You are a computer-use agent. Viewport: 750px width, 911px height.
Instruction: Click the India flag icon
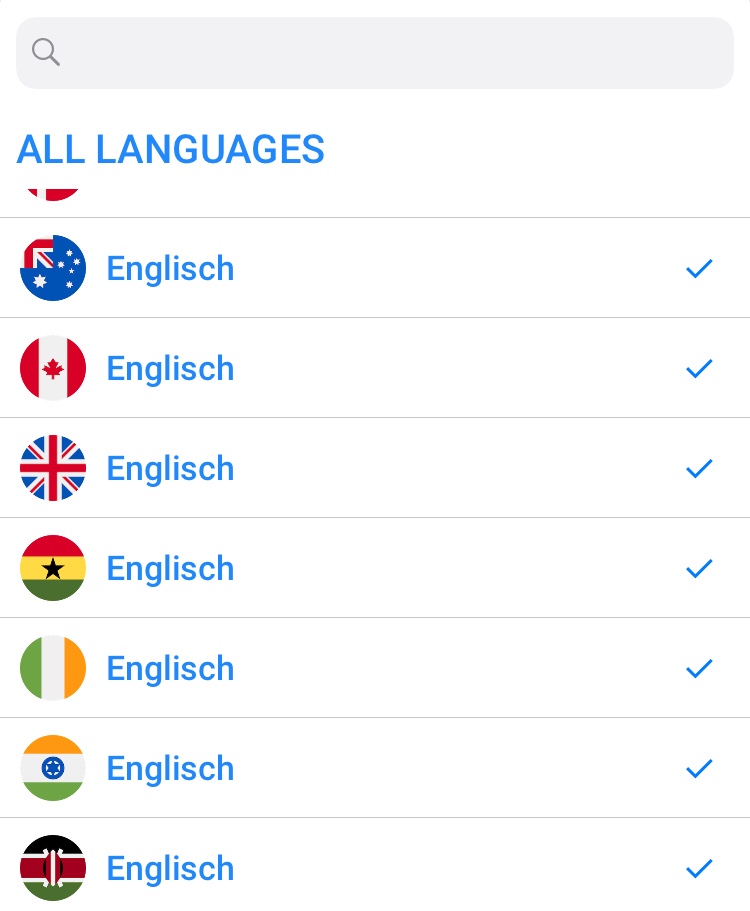[x=53, y=768]
